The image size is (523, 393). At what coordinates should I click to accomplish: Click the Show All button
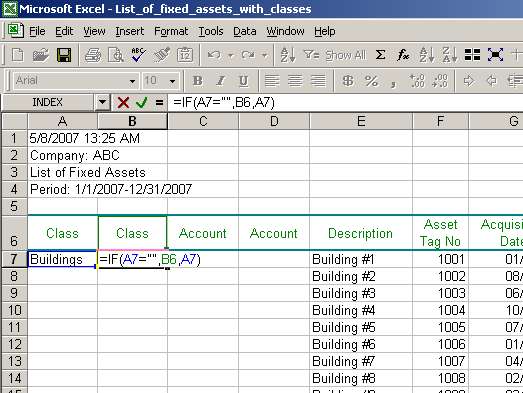[345, 55]
